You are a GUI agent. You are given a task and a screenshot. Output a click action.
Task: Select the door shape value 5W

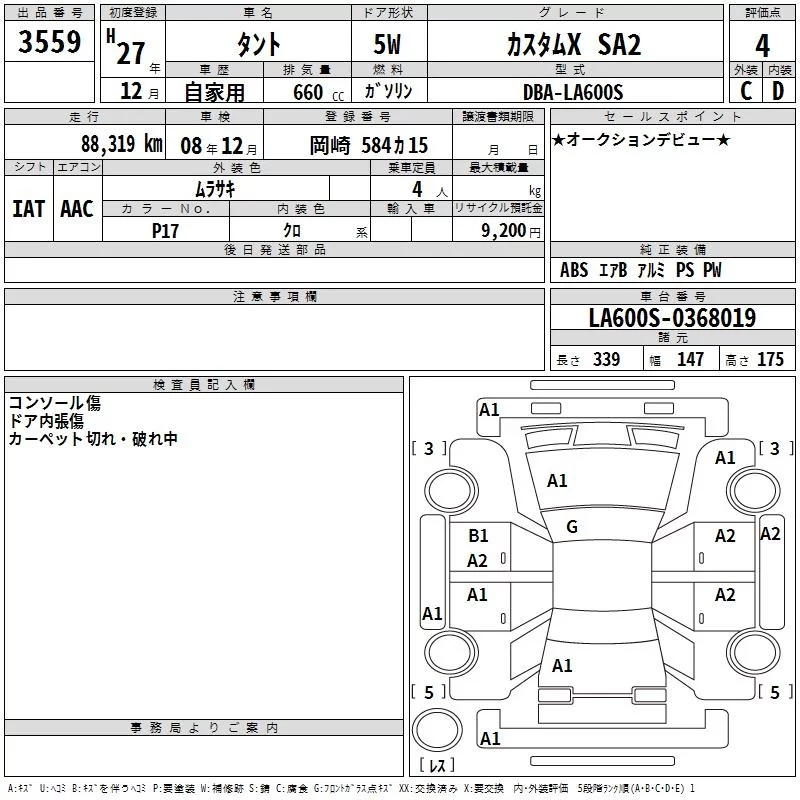[x=388, y=44]
